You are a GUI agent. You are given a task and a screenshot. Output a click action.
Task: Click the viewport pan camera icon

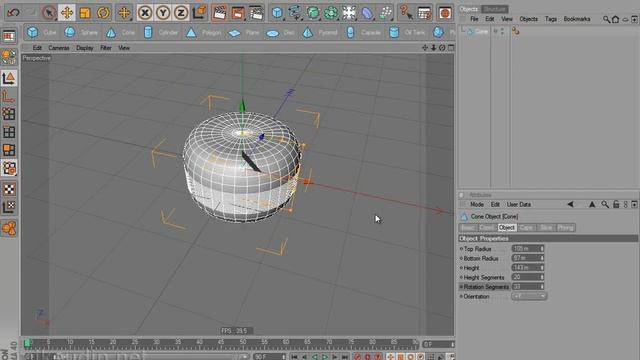[x=424, y=48]
